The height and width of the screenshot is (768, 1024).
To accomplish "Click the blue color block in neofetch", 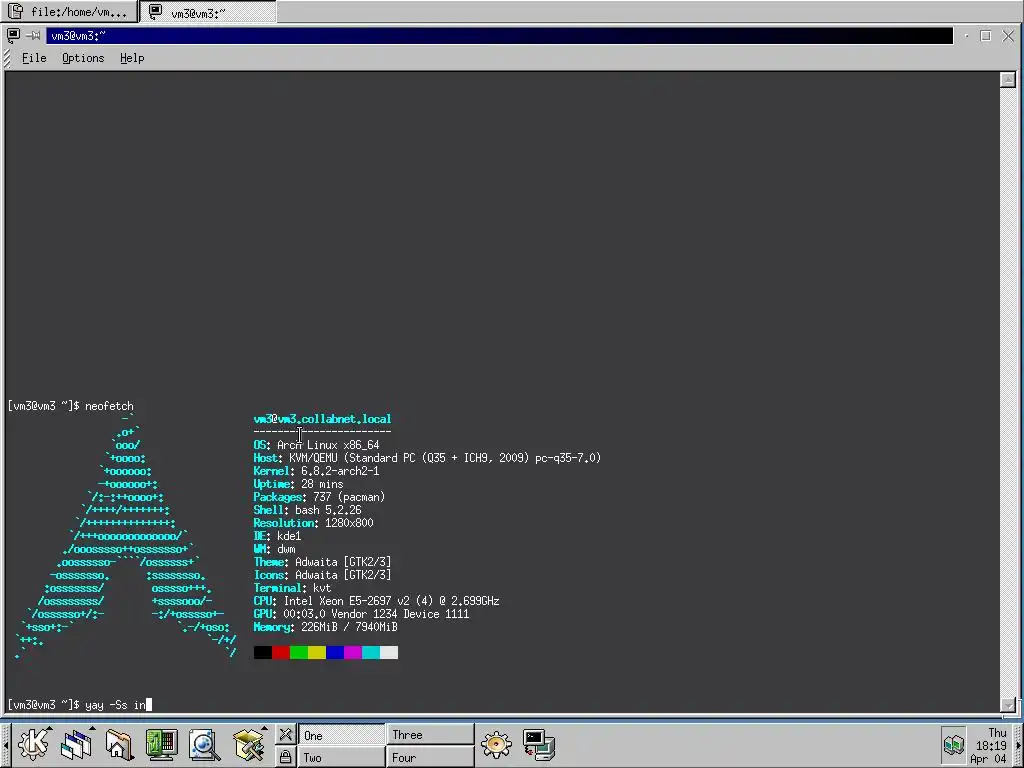I will [335, 652].
